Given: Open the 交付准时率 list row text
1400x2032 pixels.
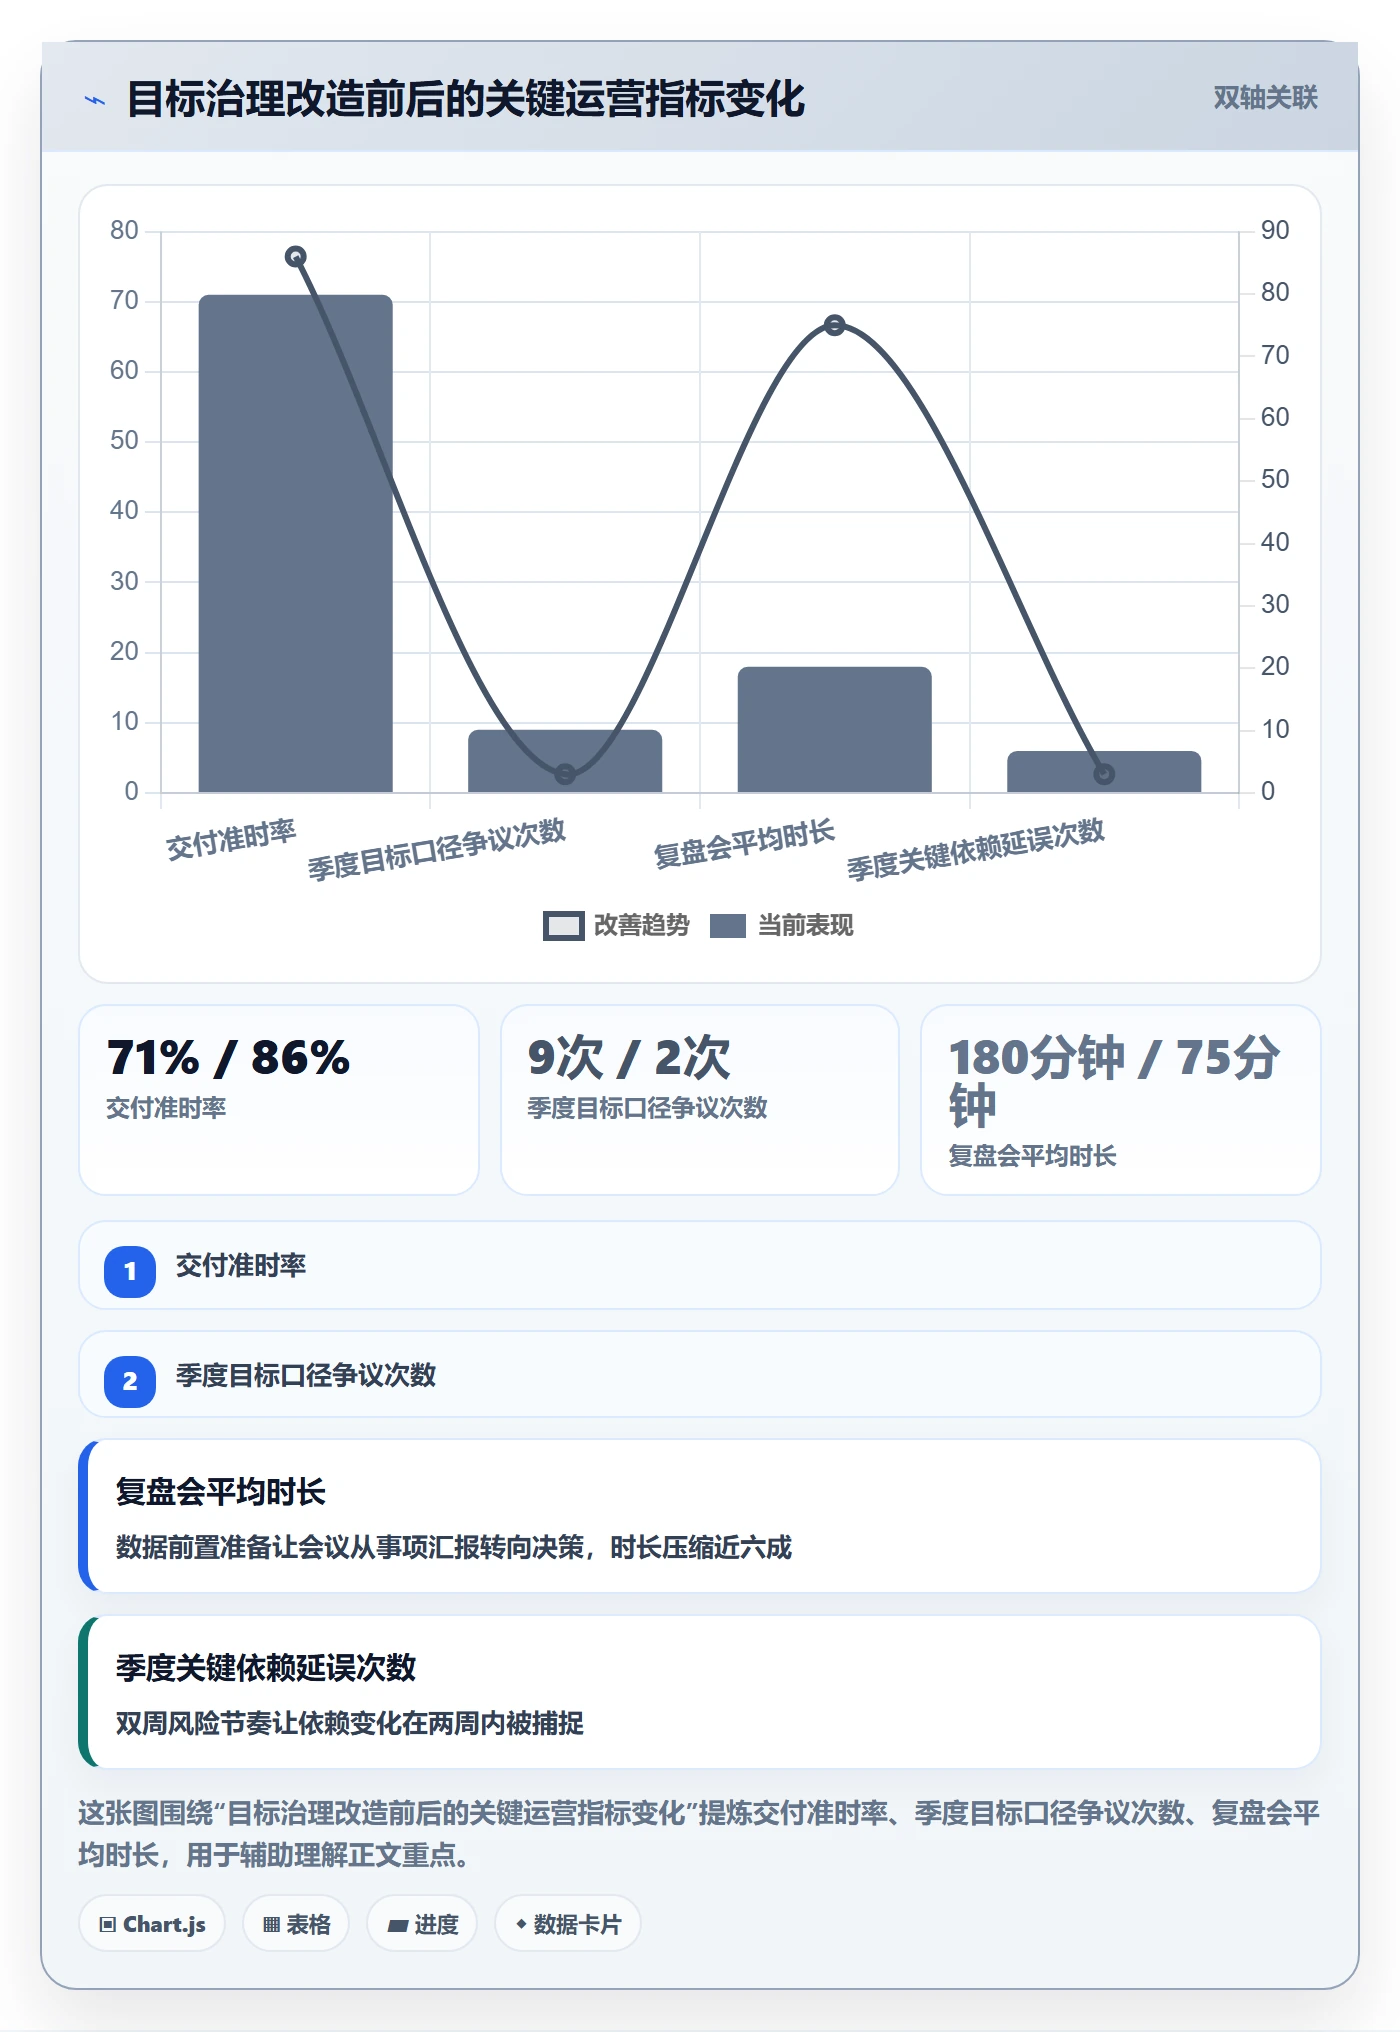Looking at the screenshot, I should (x=241, y=1265).
